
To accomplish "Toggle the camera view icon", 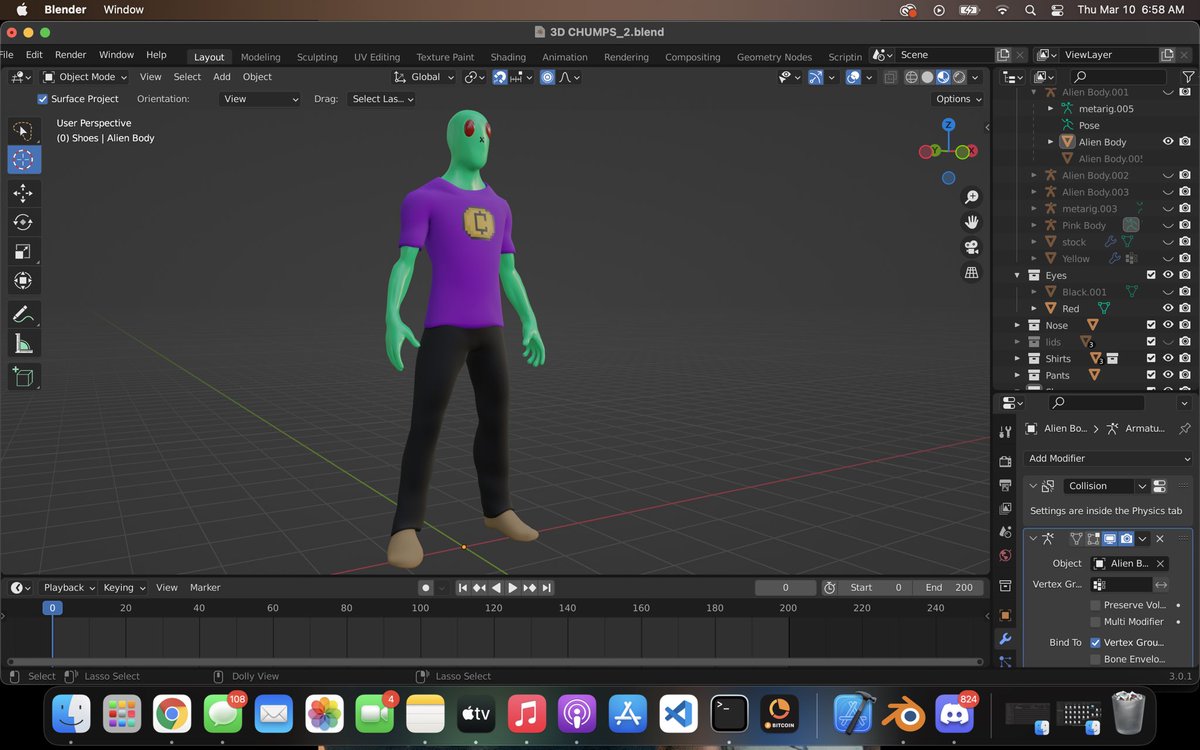I will [x=970, y=247].
